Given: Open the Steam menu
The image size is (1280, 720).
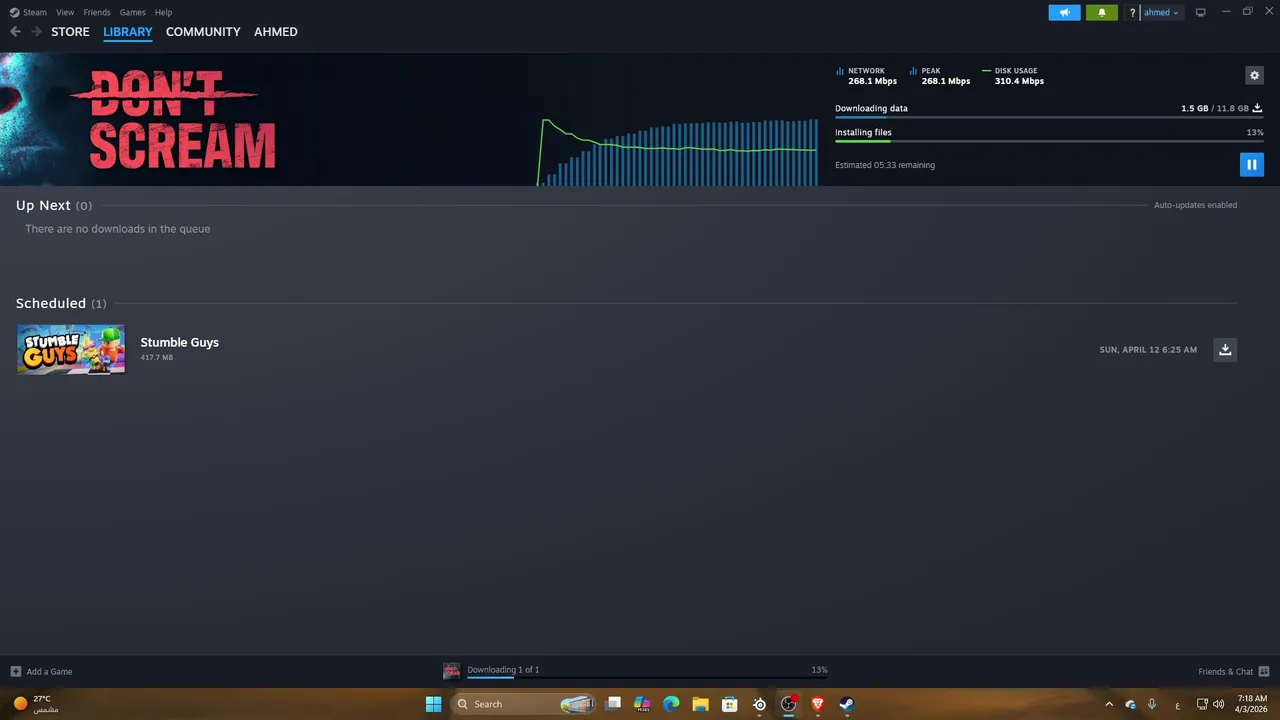Looking at the screenshot, I should (35, 13).
